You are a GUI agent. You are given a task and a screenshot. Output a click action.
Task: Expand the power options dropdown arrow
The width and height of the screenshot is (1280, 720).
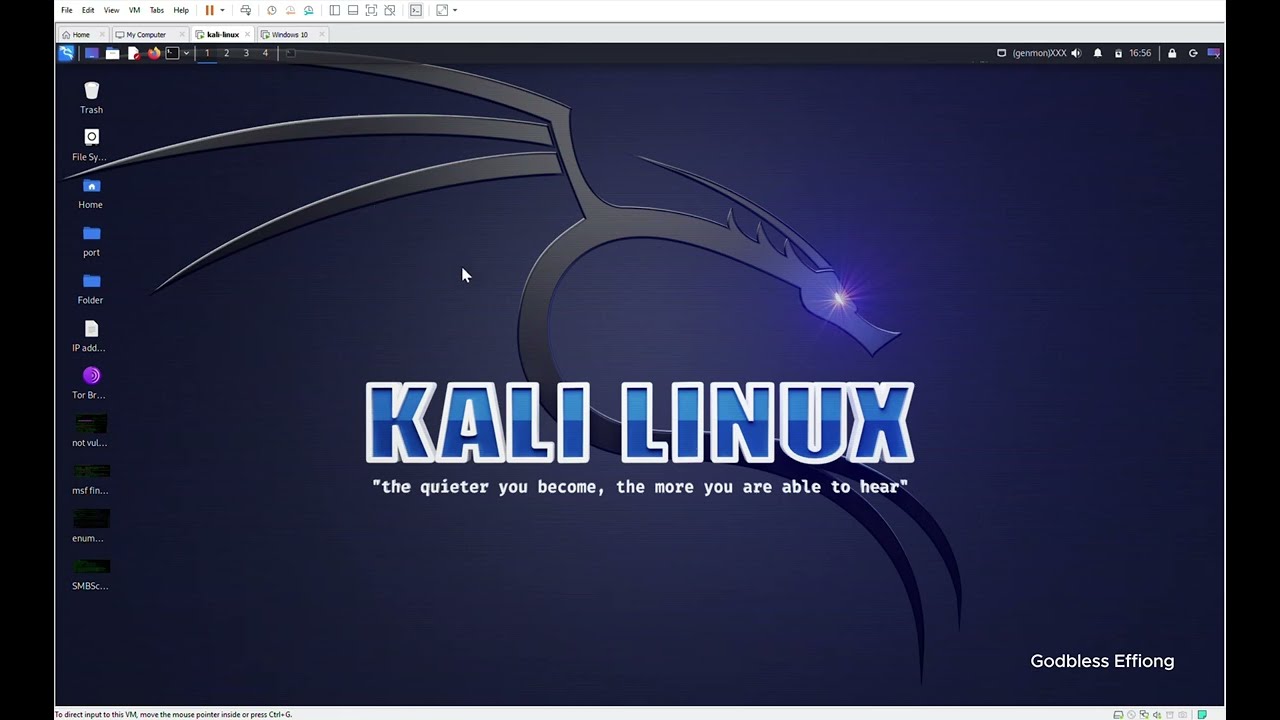[222, 10]
